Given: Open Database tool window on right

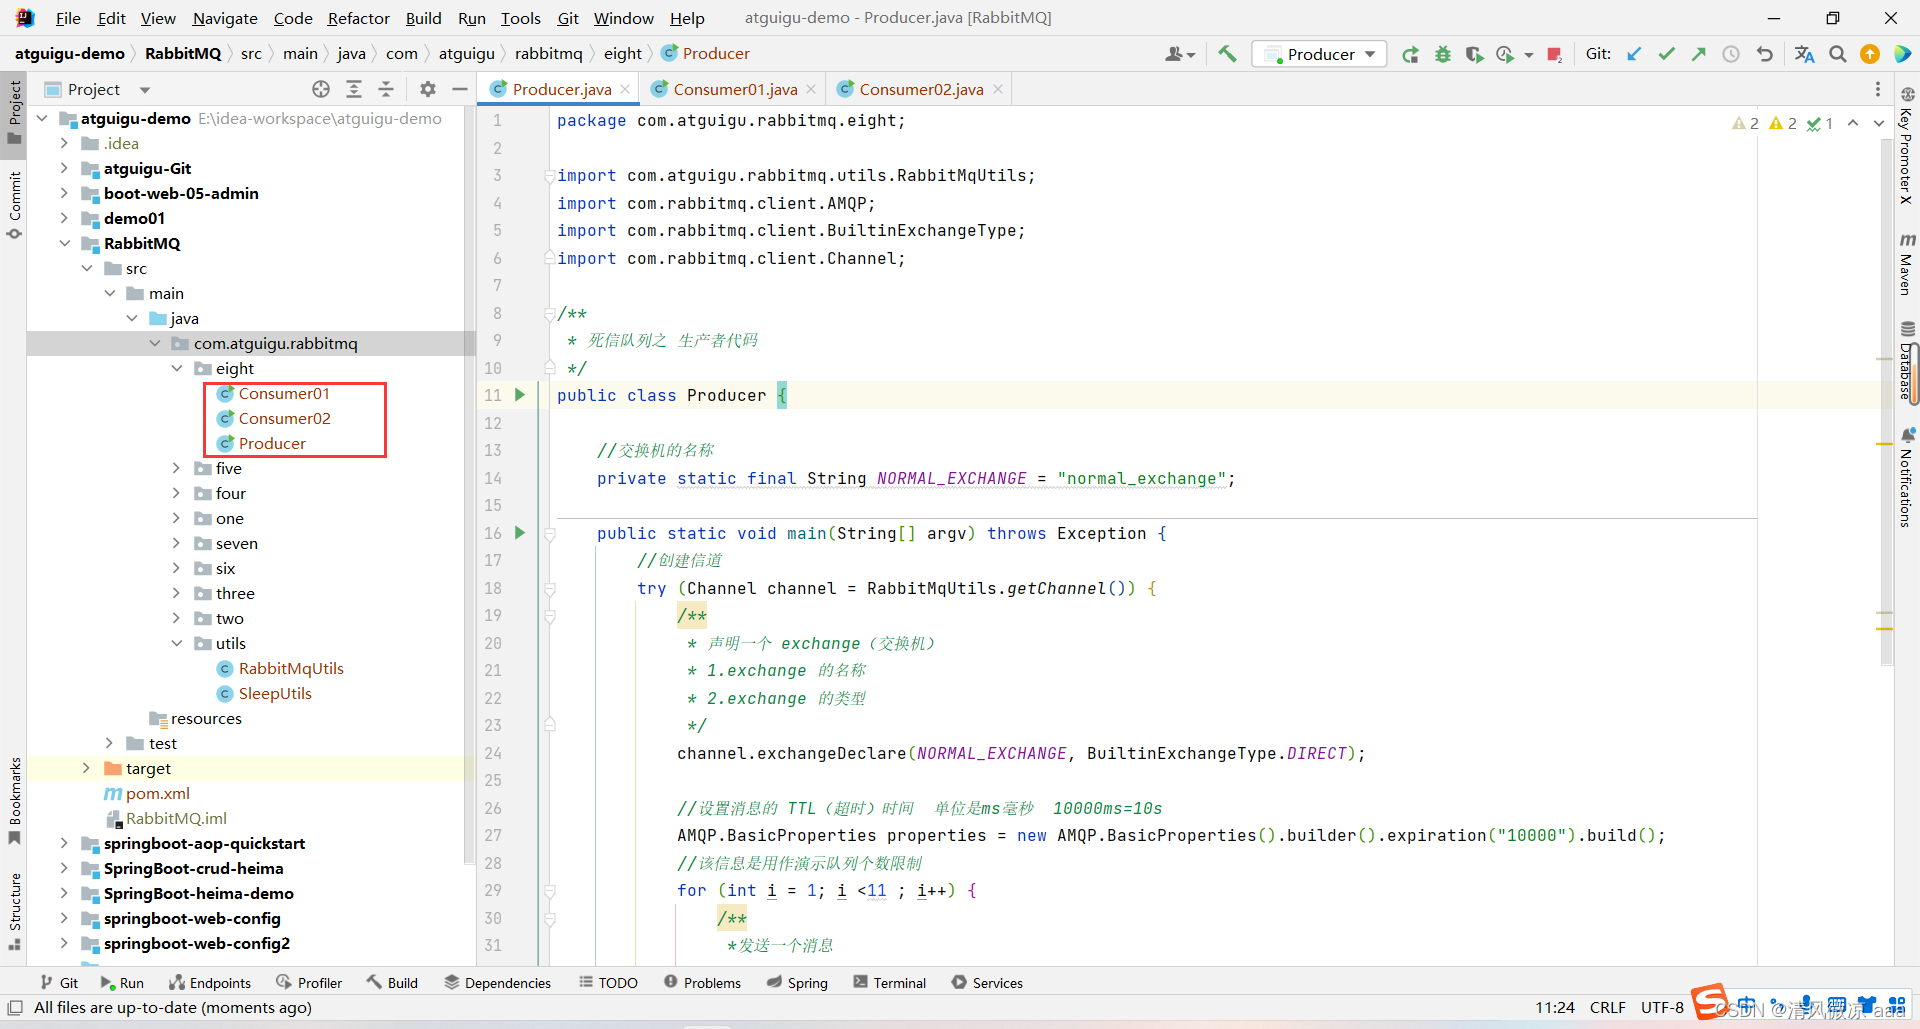Looking at the screenshot, I should [1907, 362].
